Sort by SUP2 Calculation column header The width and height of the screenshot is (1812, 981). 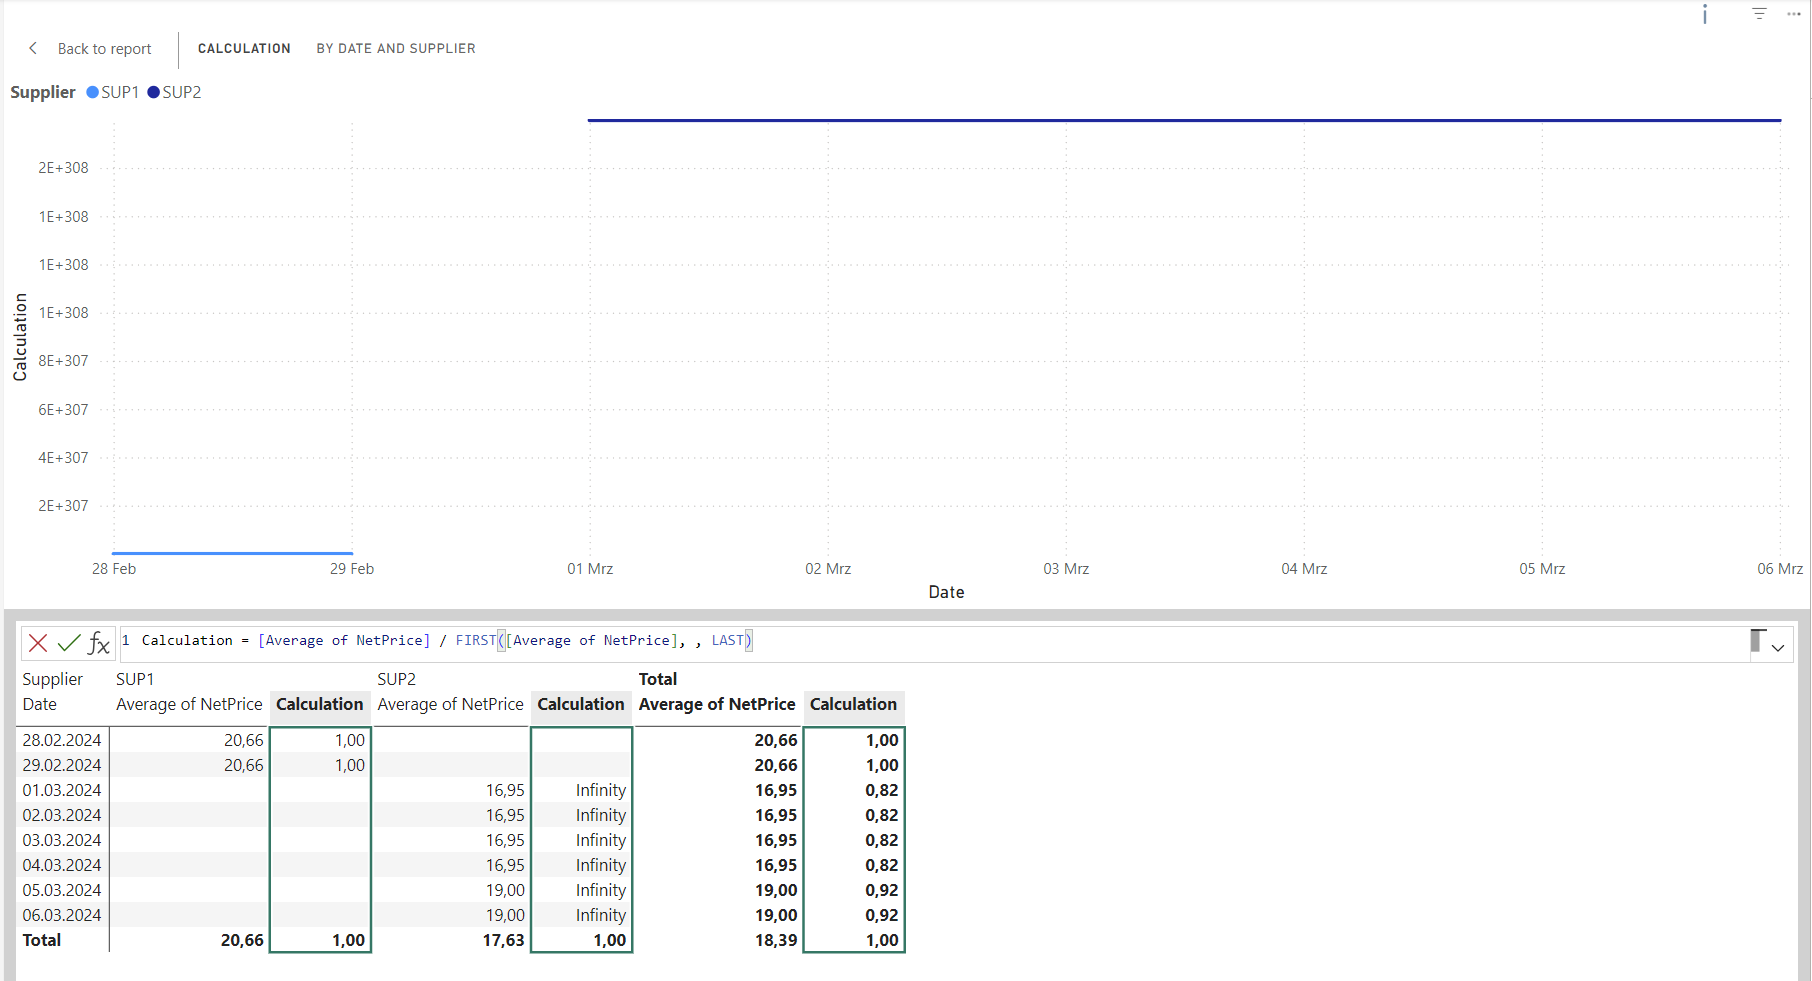[581, 705]
